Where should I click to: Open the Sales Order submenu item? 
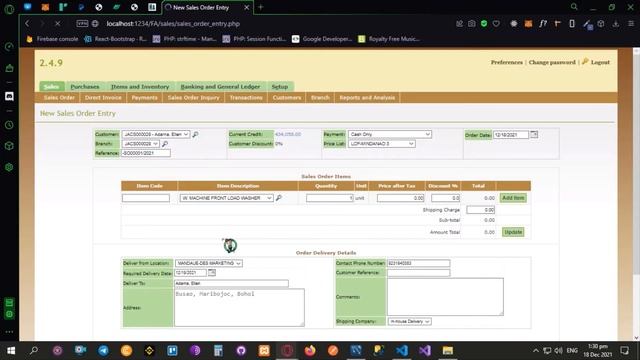(59, 98)
